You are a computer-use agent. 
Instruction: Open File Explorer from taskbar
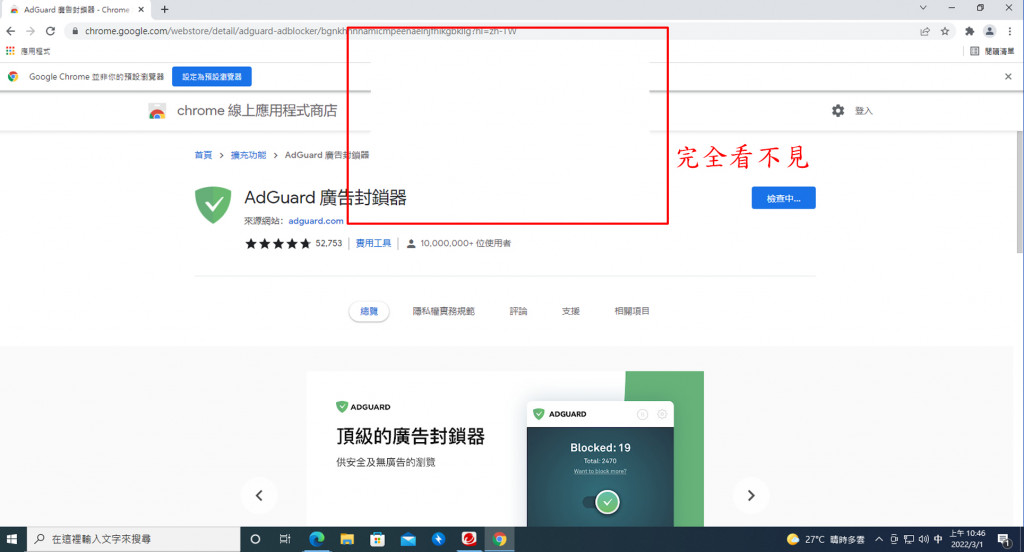[x=347, y=539]
